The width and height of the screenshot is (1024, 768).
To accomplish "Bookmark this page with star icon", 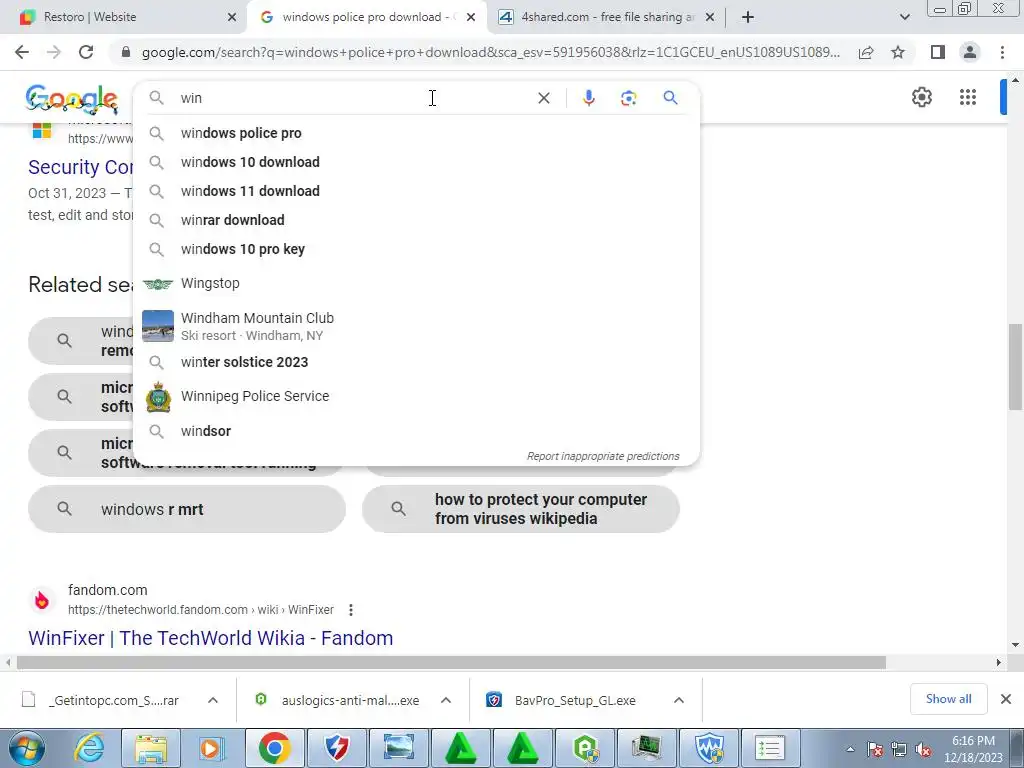I will point(898,52).
